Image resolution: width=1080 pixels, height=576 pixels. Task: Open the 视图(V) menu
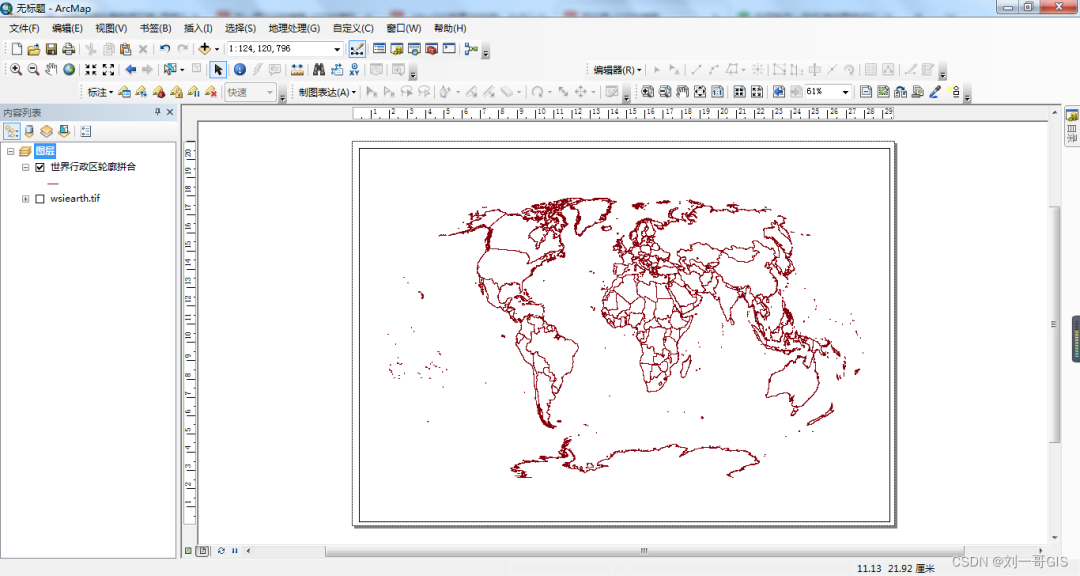[111, 28]
